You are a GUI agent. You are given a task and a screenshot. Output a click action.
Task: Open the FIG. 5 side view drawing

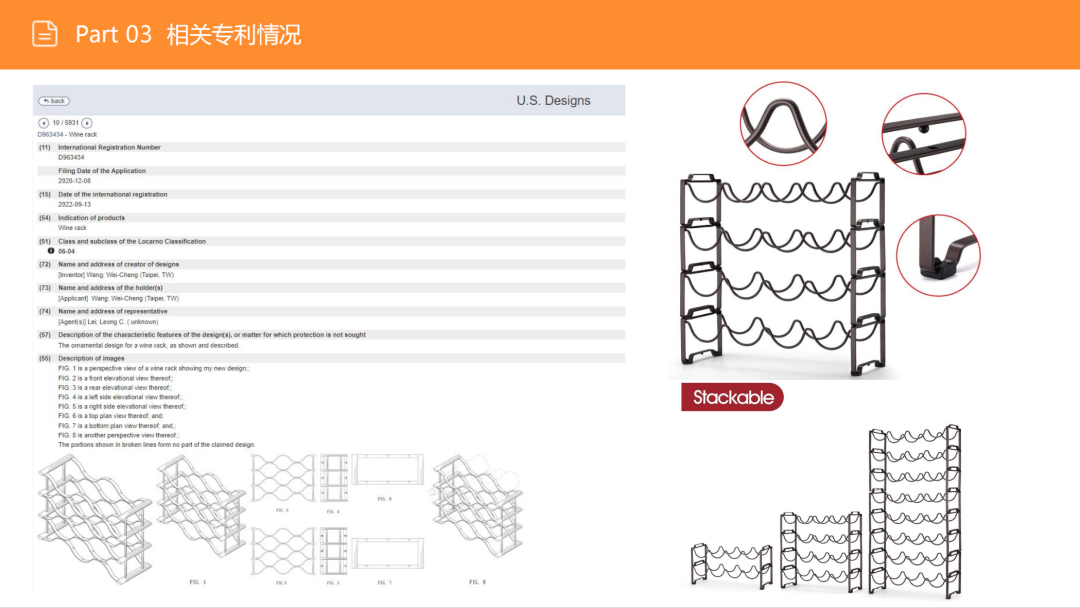point(333,551)
